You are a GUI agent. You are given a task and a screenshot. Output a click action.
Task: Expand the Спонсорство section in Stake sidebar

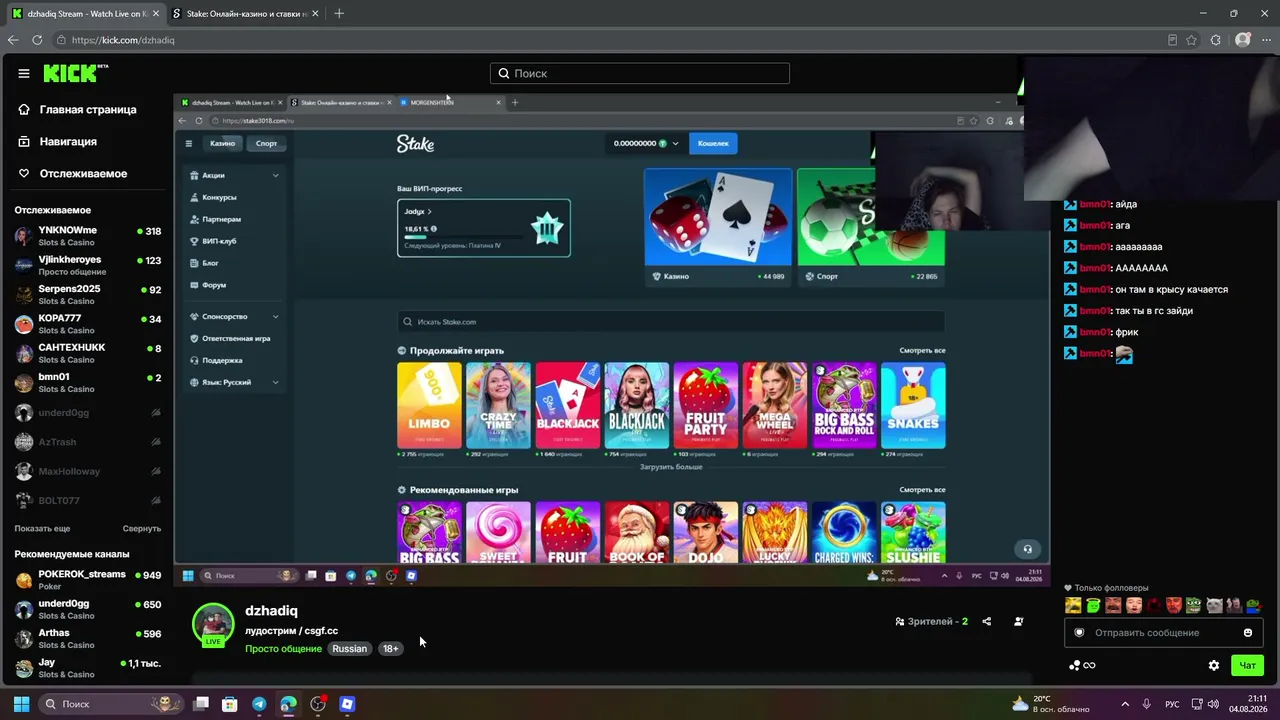click(x=235, y=316)
